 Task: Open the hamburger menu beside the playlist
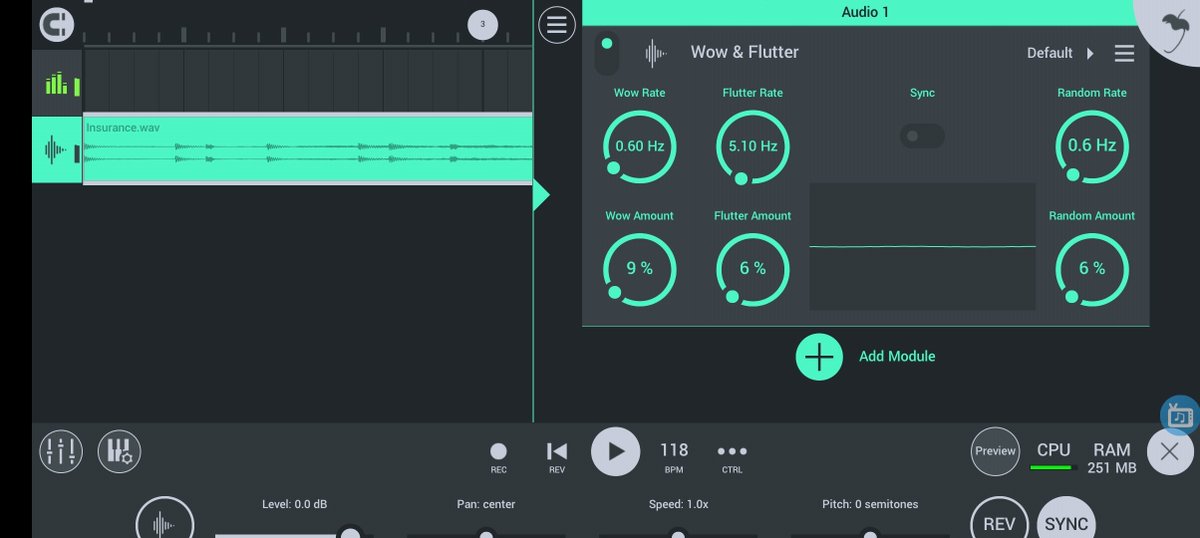[x=557, y=24]
